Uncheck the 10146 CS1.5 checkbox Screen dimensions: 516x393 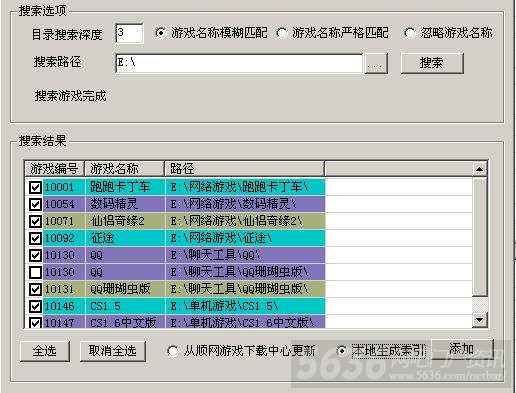pos(35,306)
